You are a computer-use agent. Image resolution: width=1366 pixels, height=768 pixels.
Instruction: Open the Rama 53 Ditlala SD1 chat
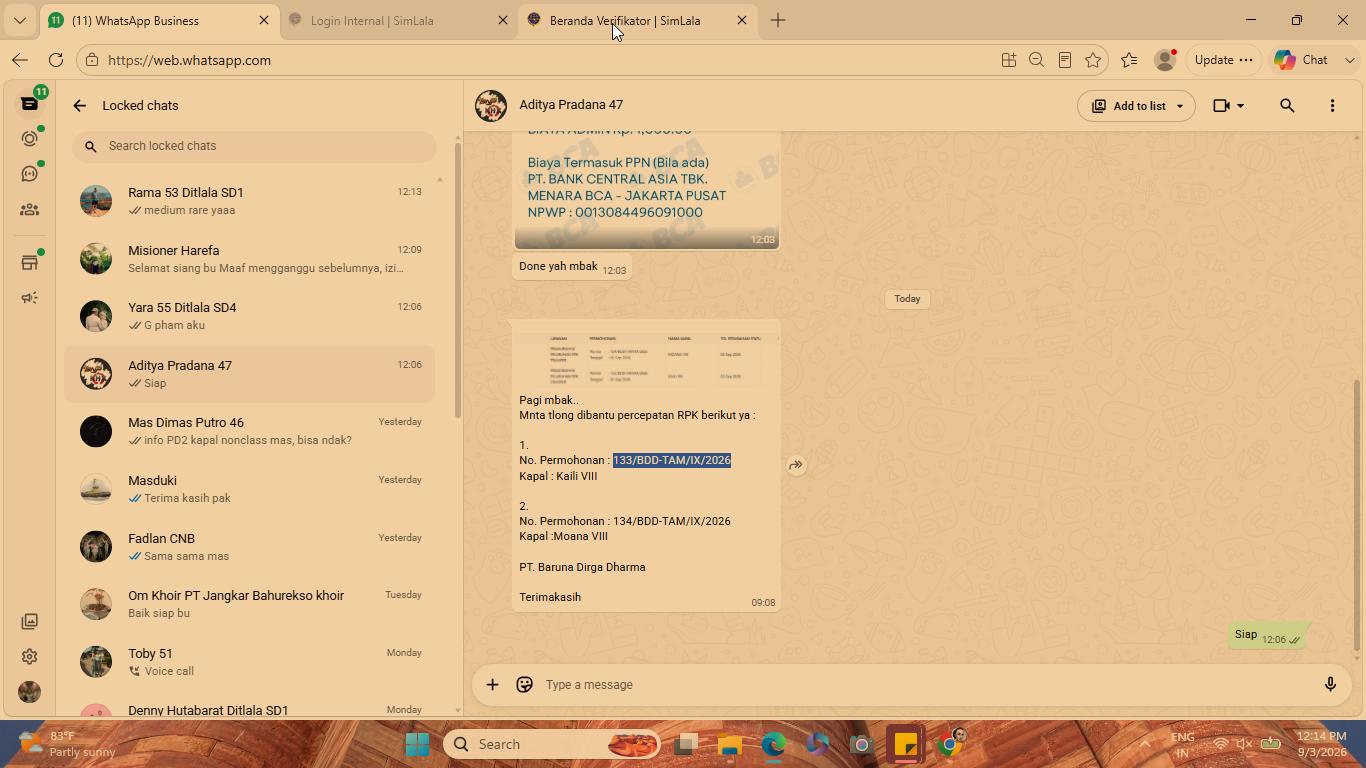point(250,201)
